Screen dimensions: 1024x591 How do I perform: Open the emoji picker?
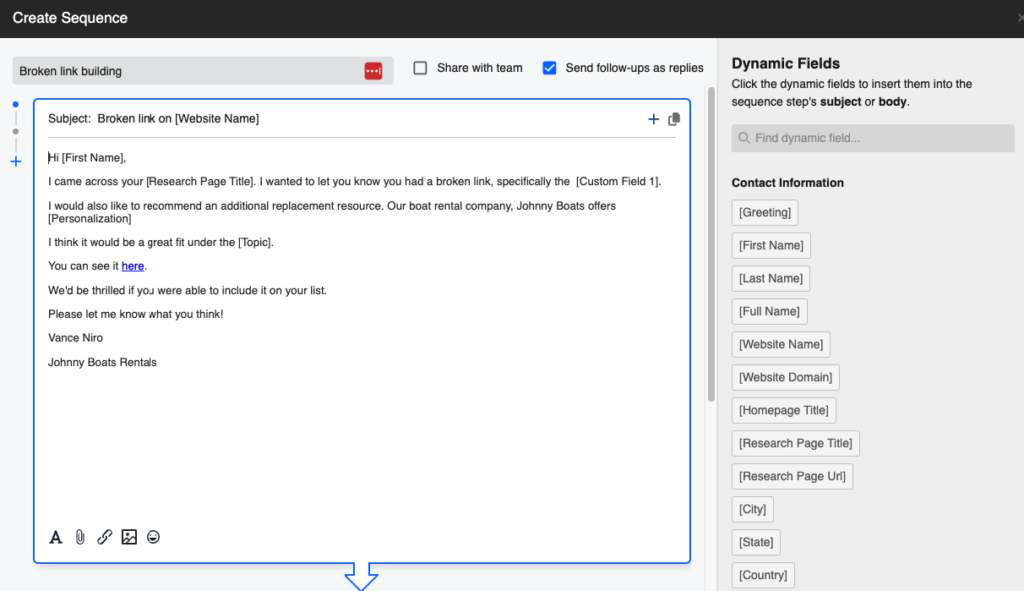[x=153, y=537]
